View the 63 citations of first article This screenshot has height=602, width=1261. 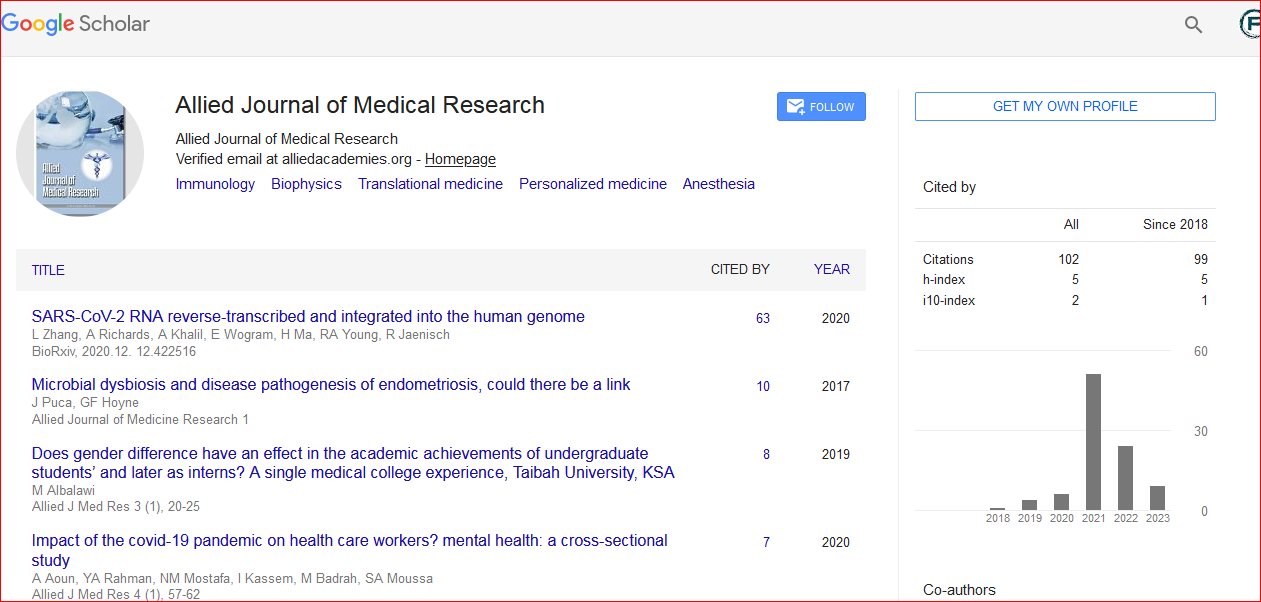pos(763,319)
